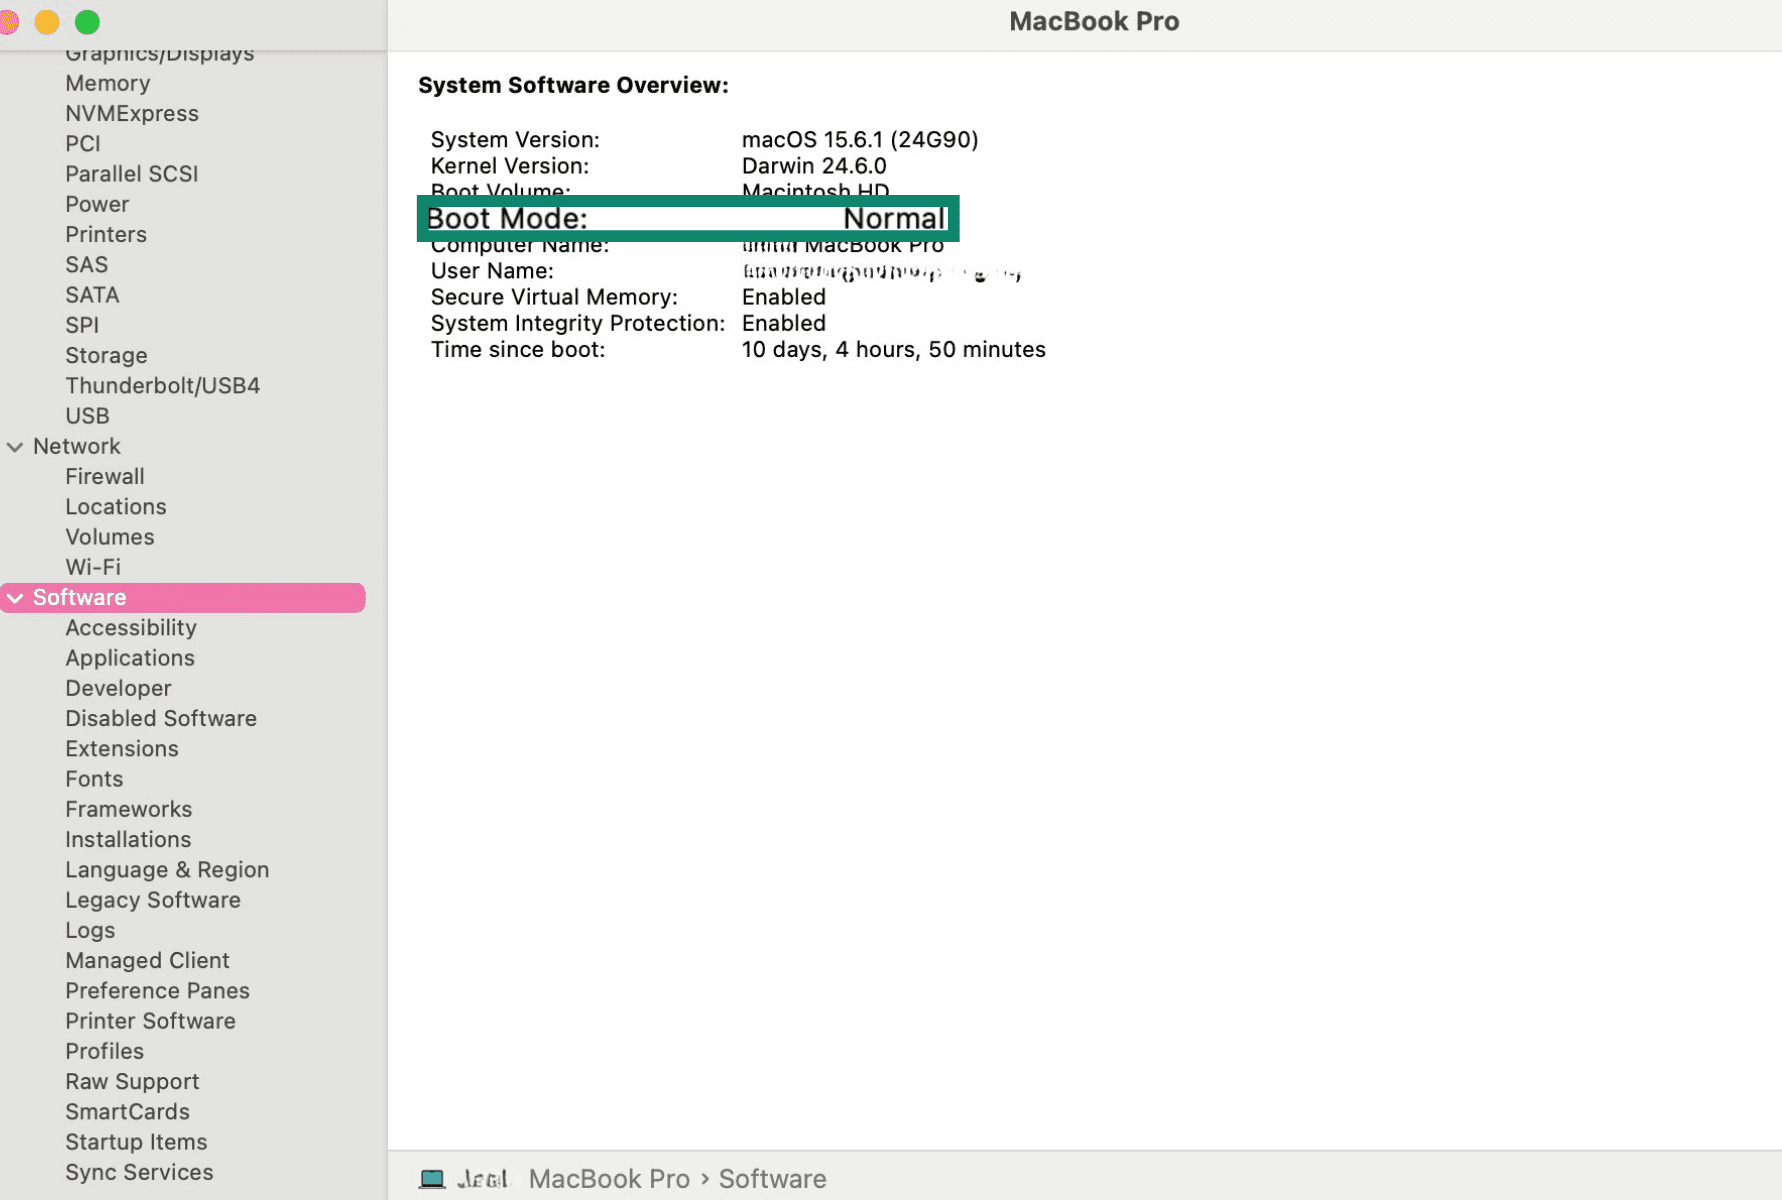This screenshot has width=1782, height=1200.
Task: Open Language & Region in the sidebar
Action: click(x=167, y=869)
